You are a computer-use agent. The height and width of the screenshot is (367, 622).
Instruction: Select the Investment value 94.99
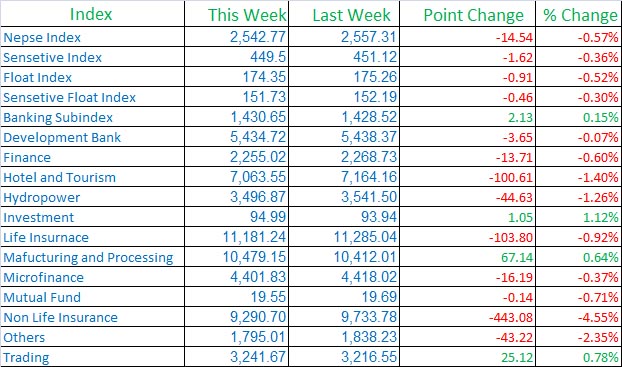[x=268, y=217]
